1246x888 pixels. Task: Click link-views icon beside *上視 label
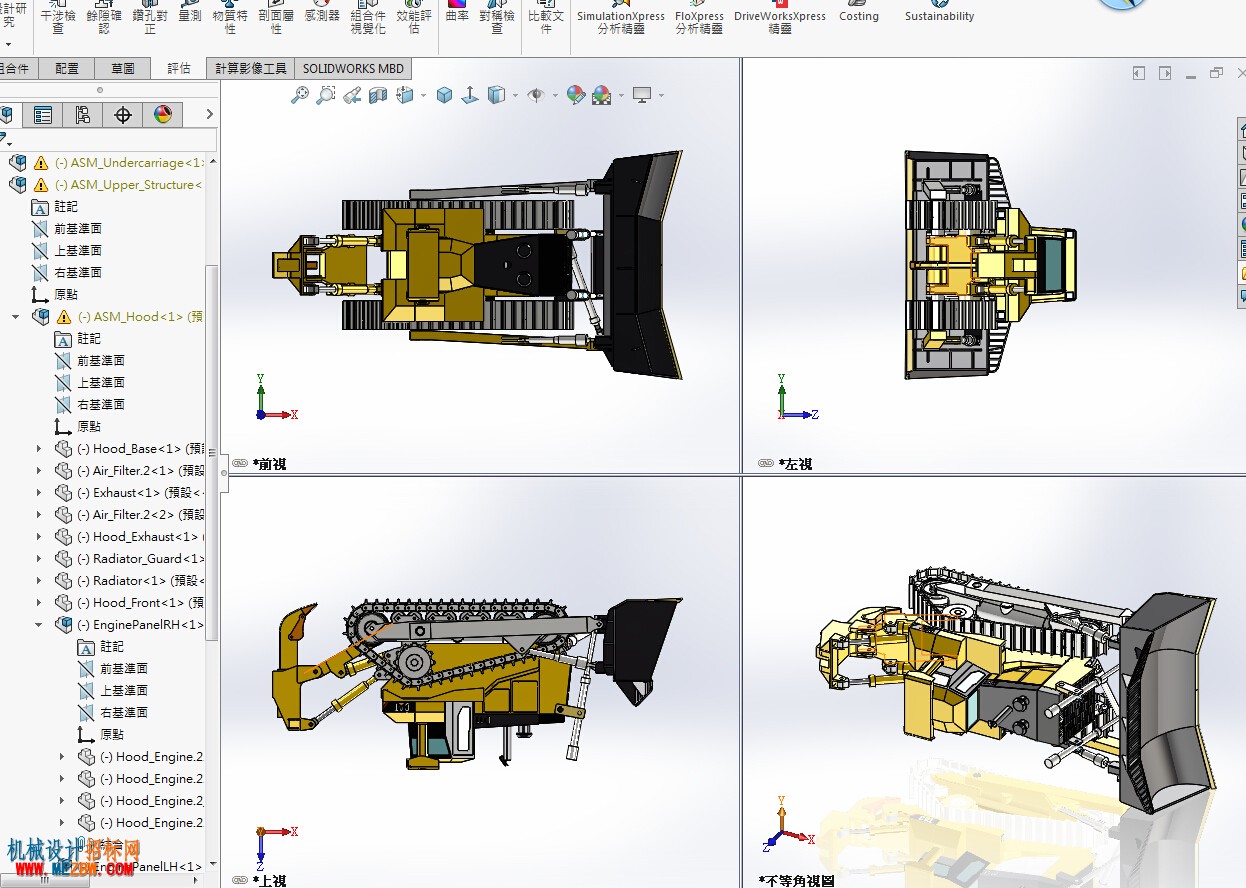240,880
